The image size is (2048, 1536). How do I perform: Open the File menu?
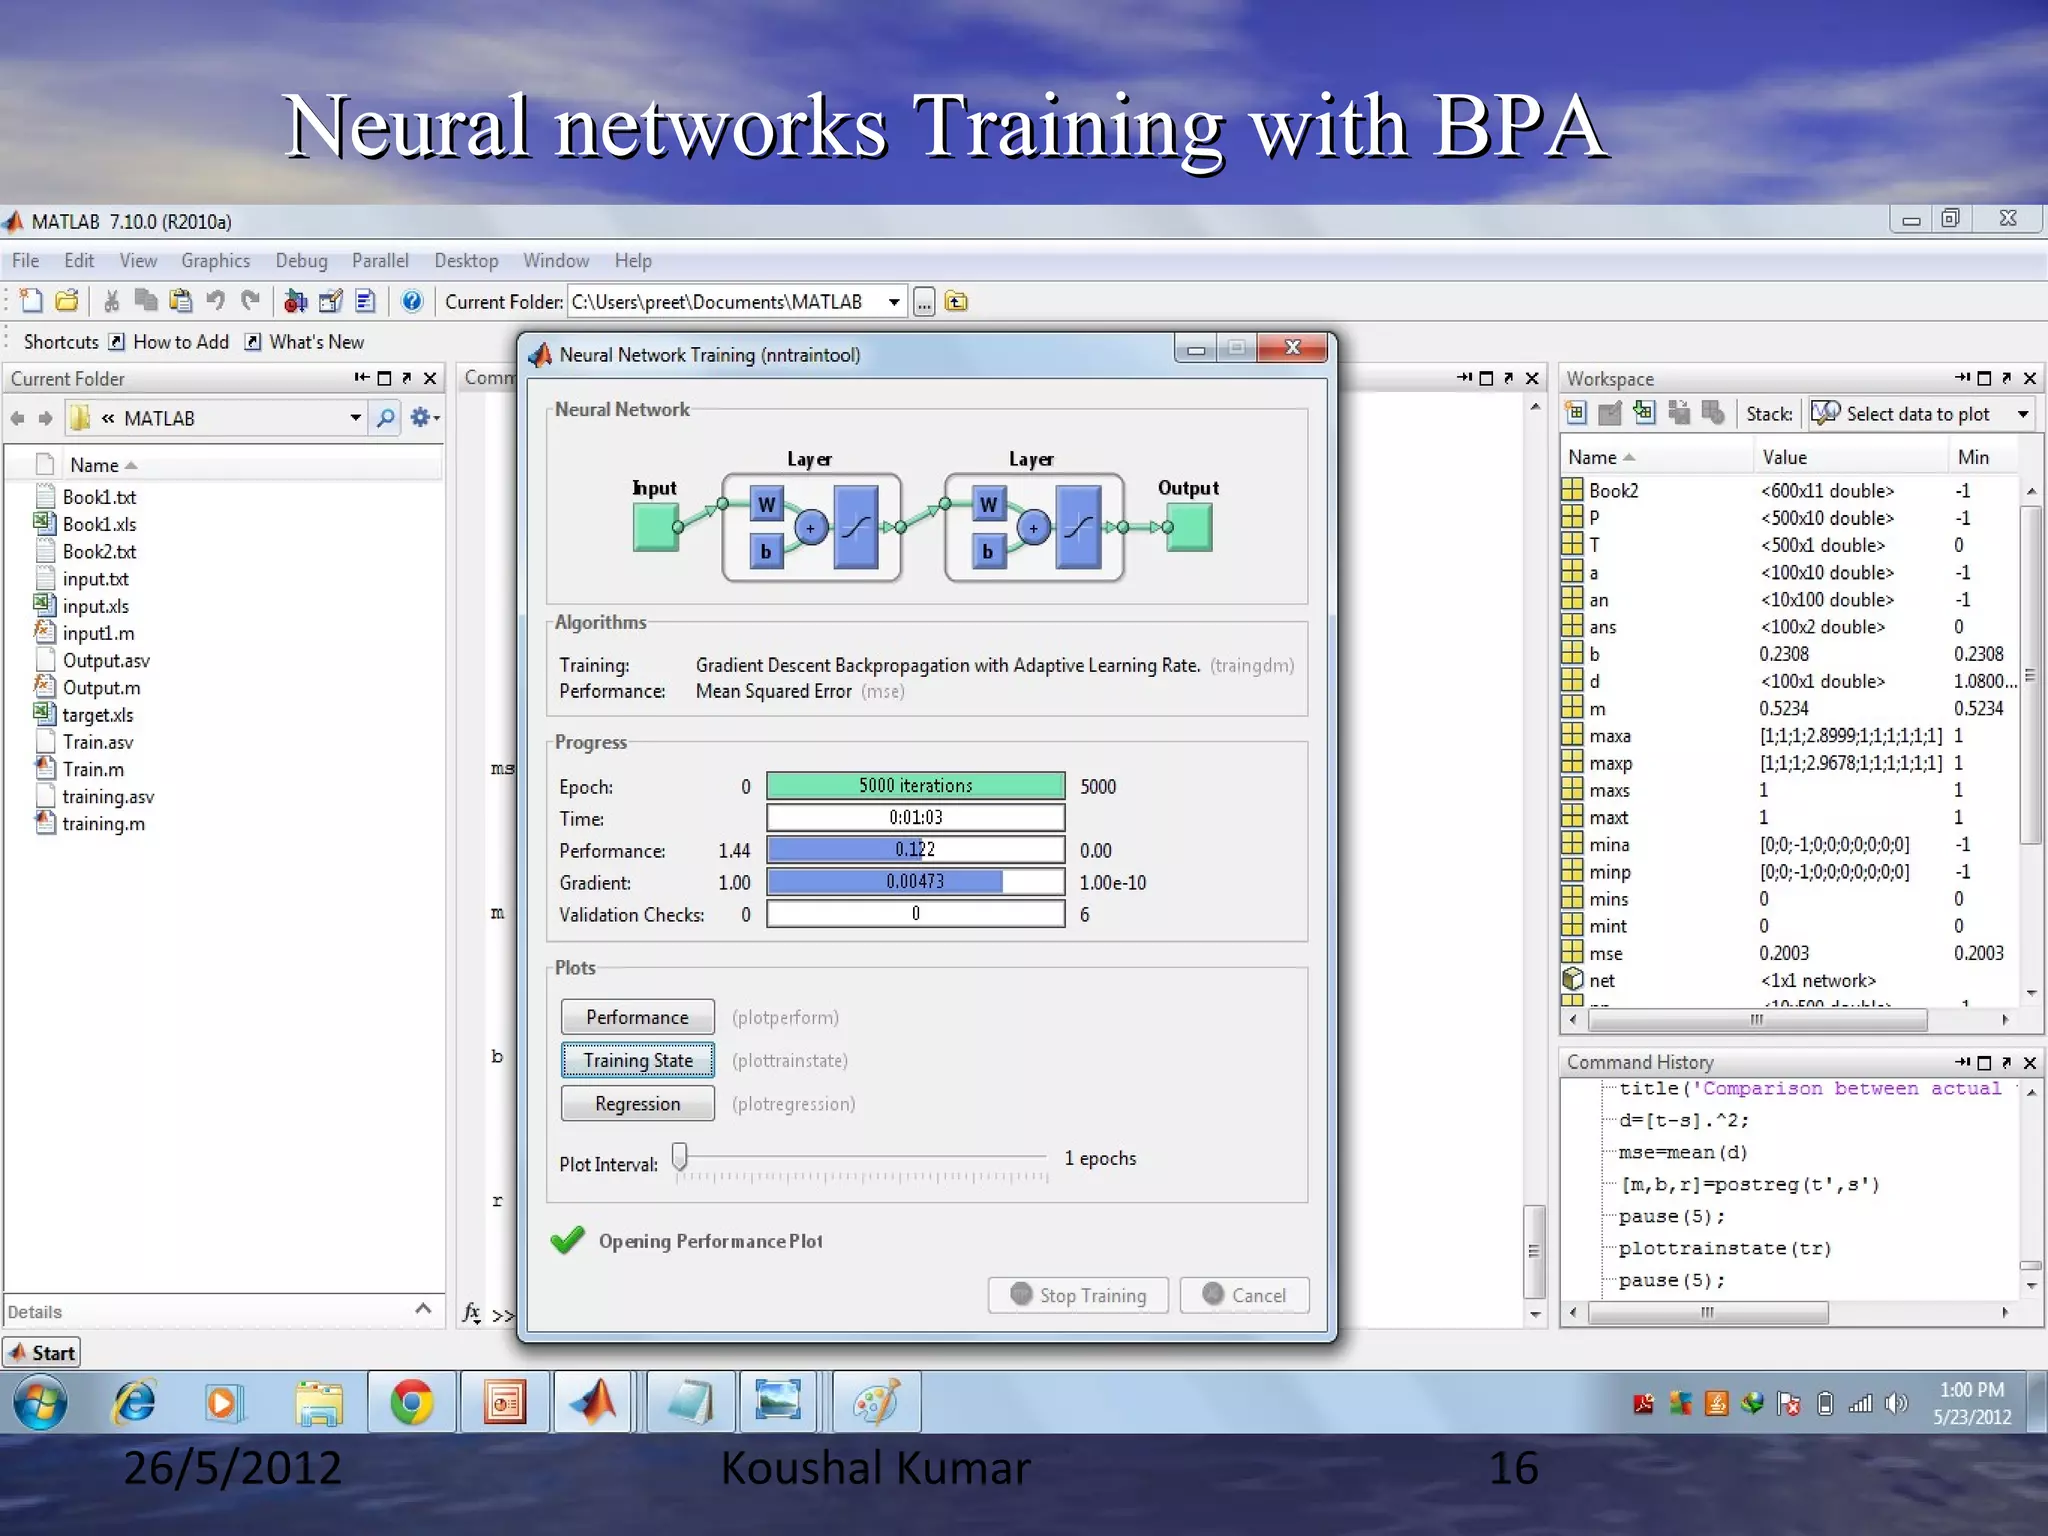click(26, 261)
